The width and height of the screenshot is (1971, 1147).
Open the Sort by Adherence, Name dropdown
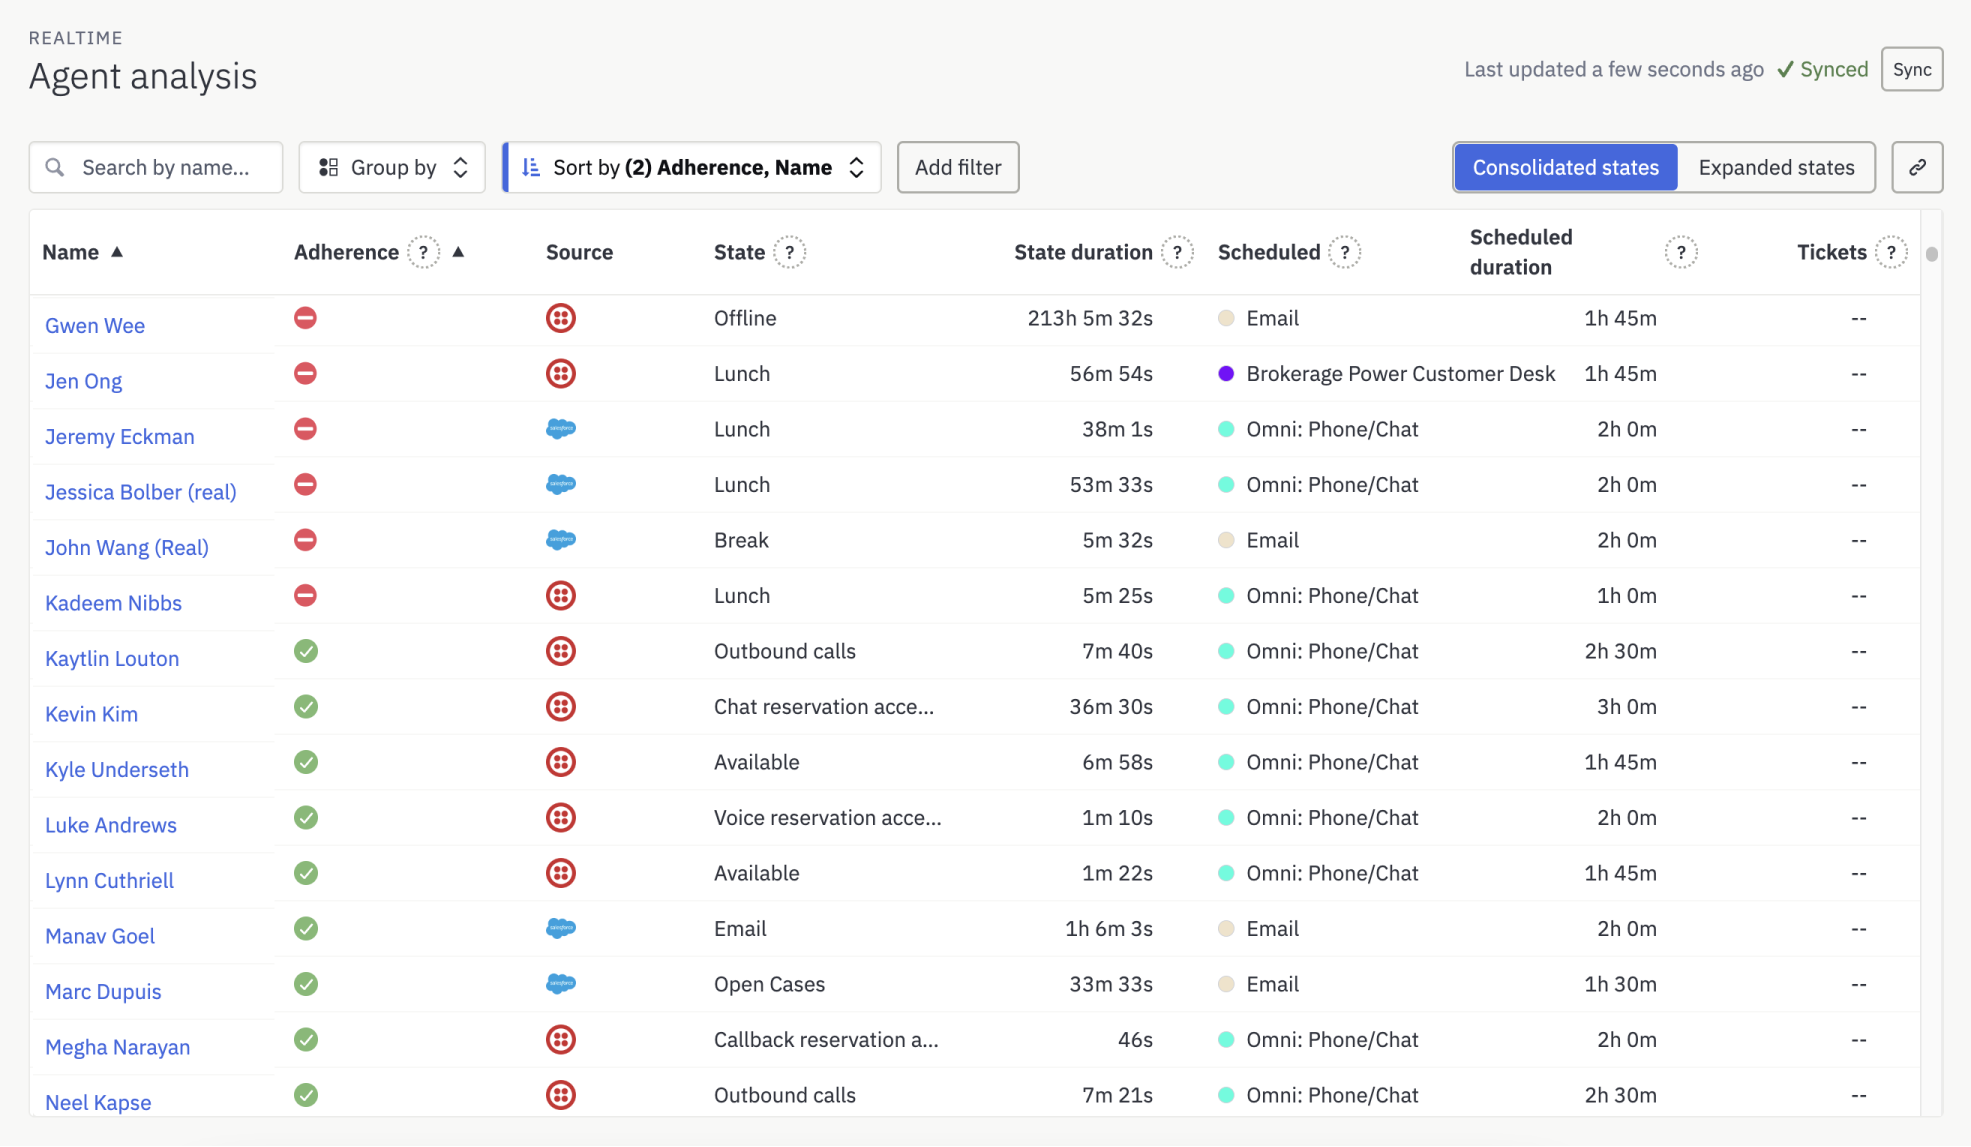692,167
